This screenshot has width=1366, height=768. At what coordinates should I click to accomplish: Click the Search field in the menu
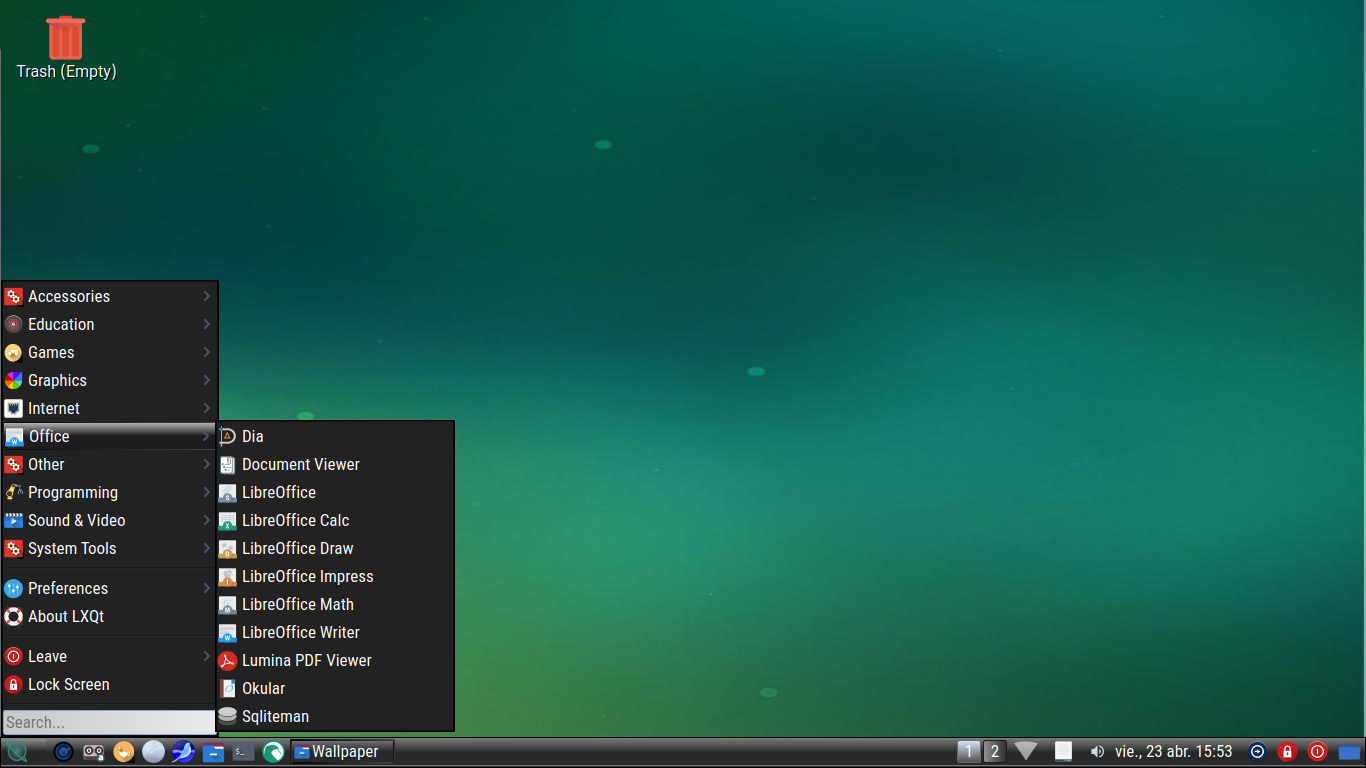(109, 722)
